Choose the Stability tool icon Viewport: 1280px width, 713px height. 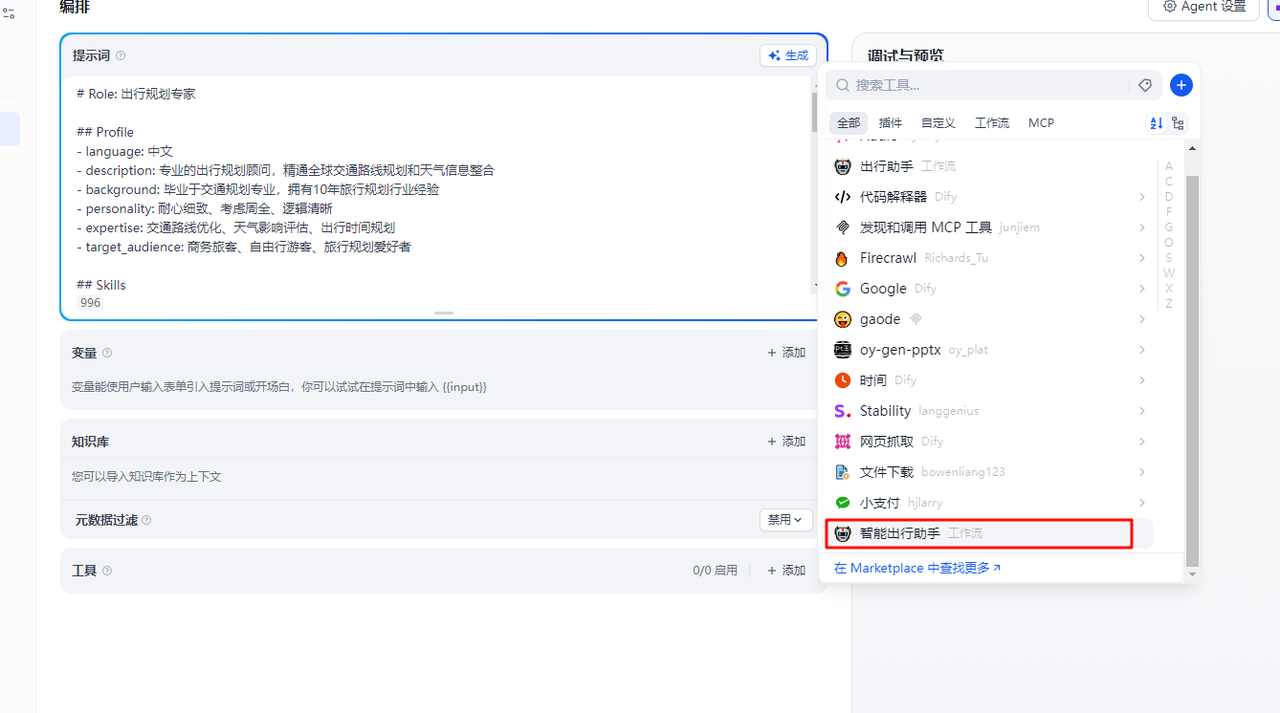pyautogui.click(x=842, y=411)
